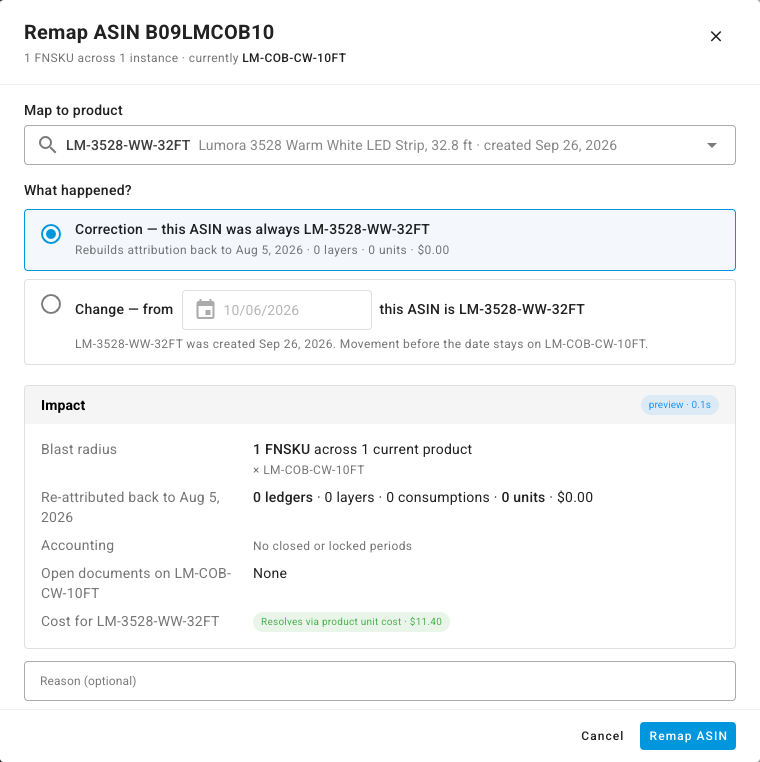Click the preview · 0.1s badge
The width and height of the screenshot is (760, 762).
pos(679,405)
